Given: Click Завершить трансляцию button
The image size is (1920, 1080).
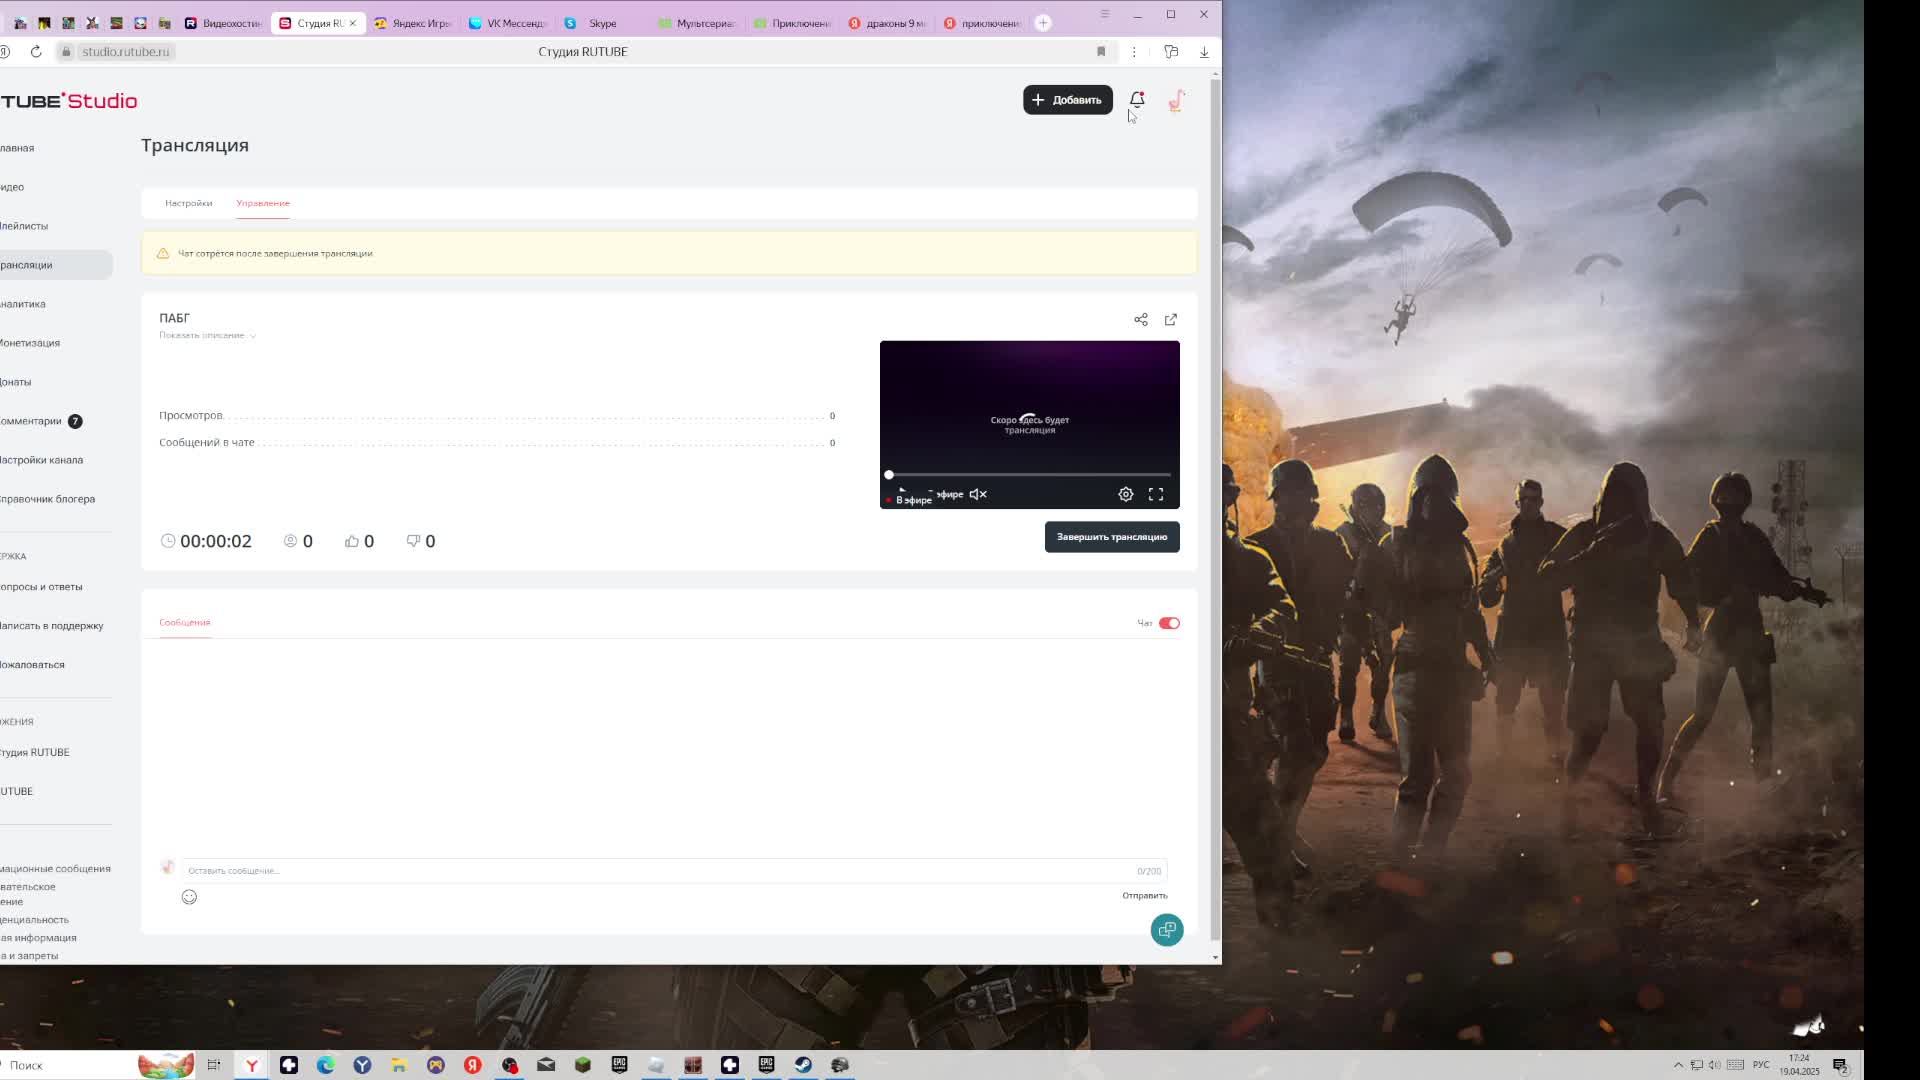Looking at the screenshot, I should pos(1112,537).
